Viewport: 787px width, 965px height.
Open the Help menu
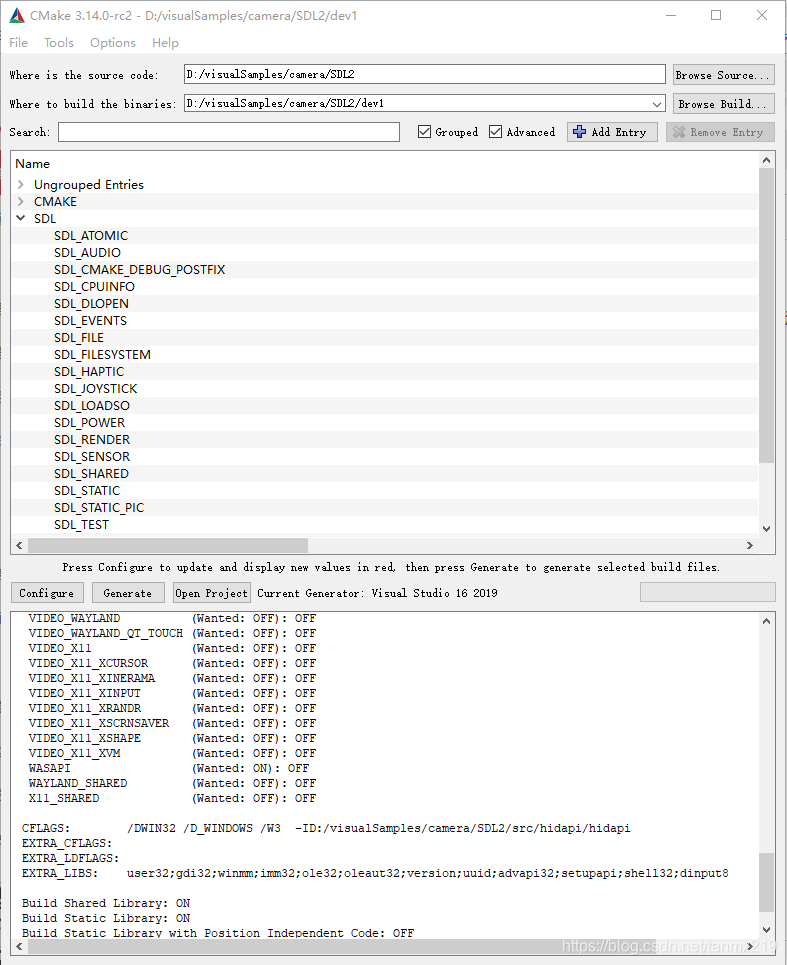pos(165,42)
